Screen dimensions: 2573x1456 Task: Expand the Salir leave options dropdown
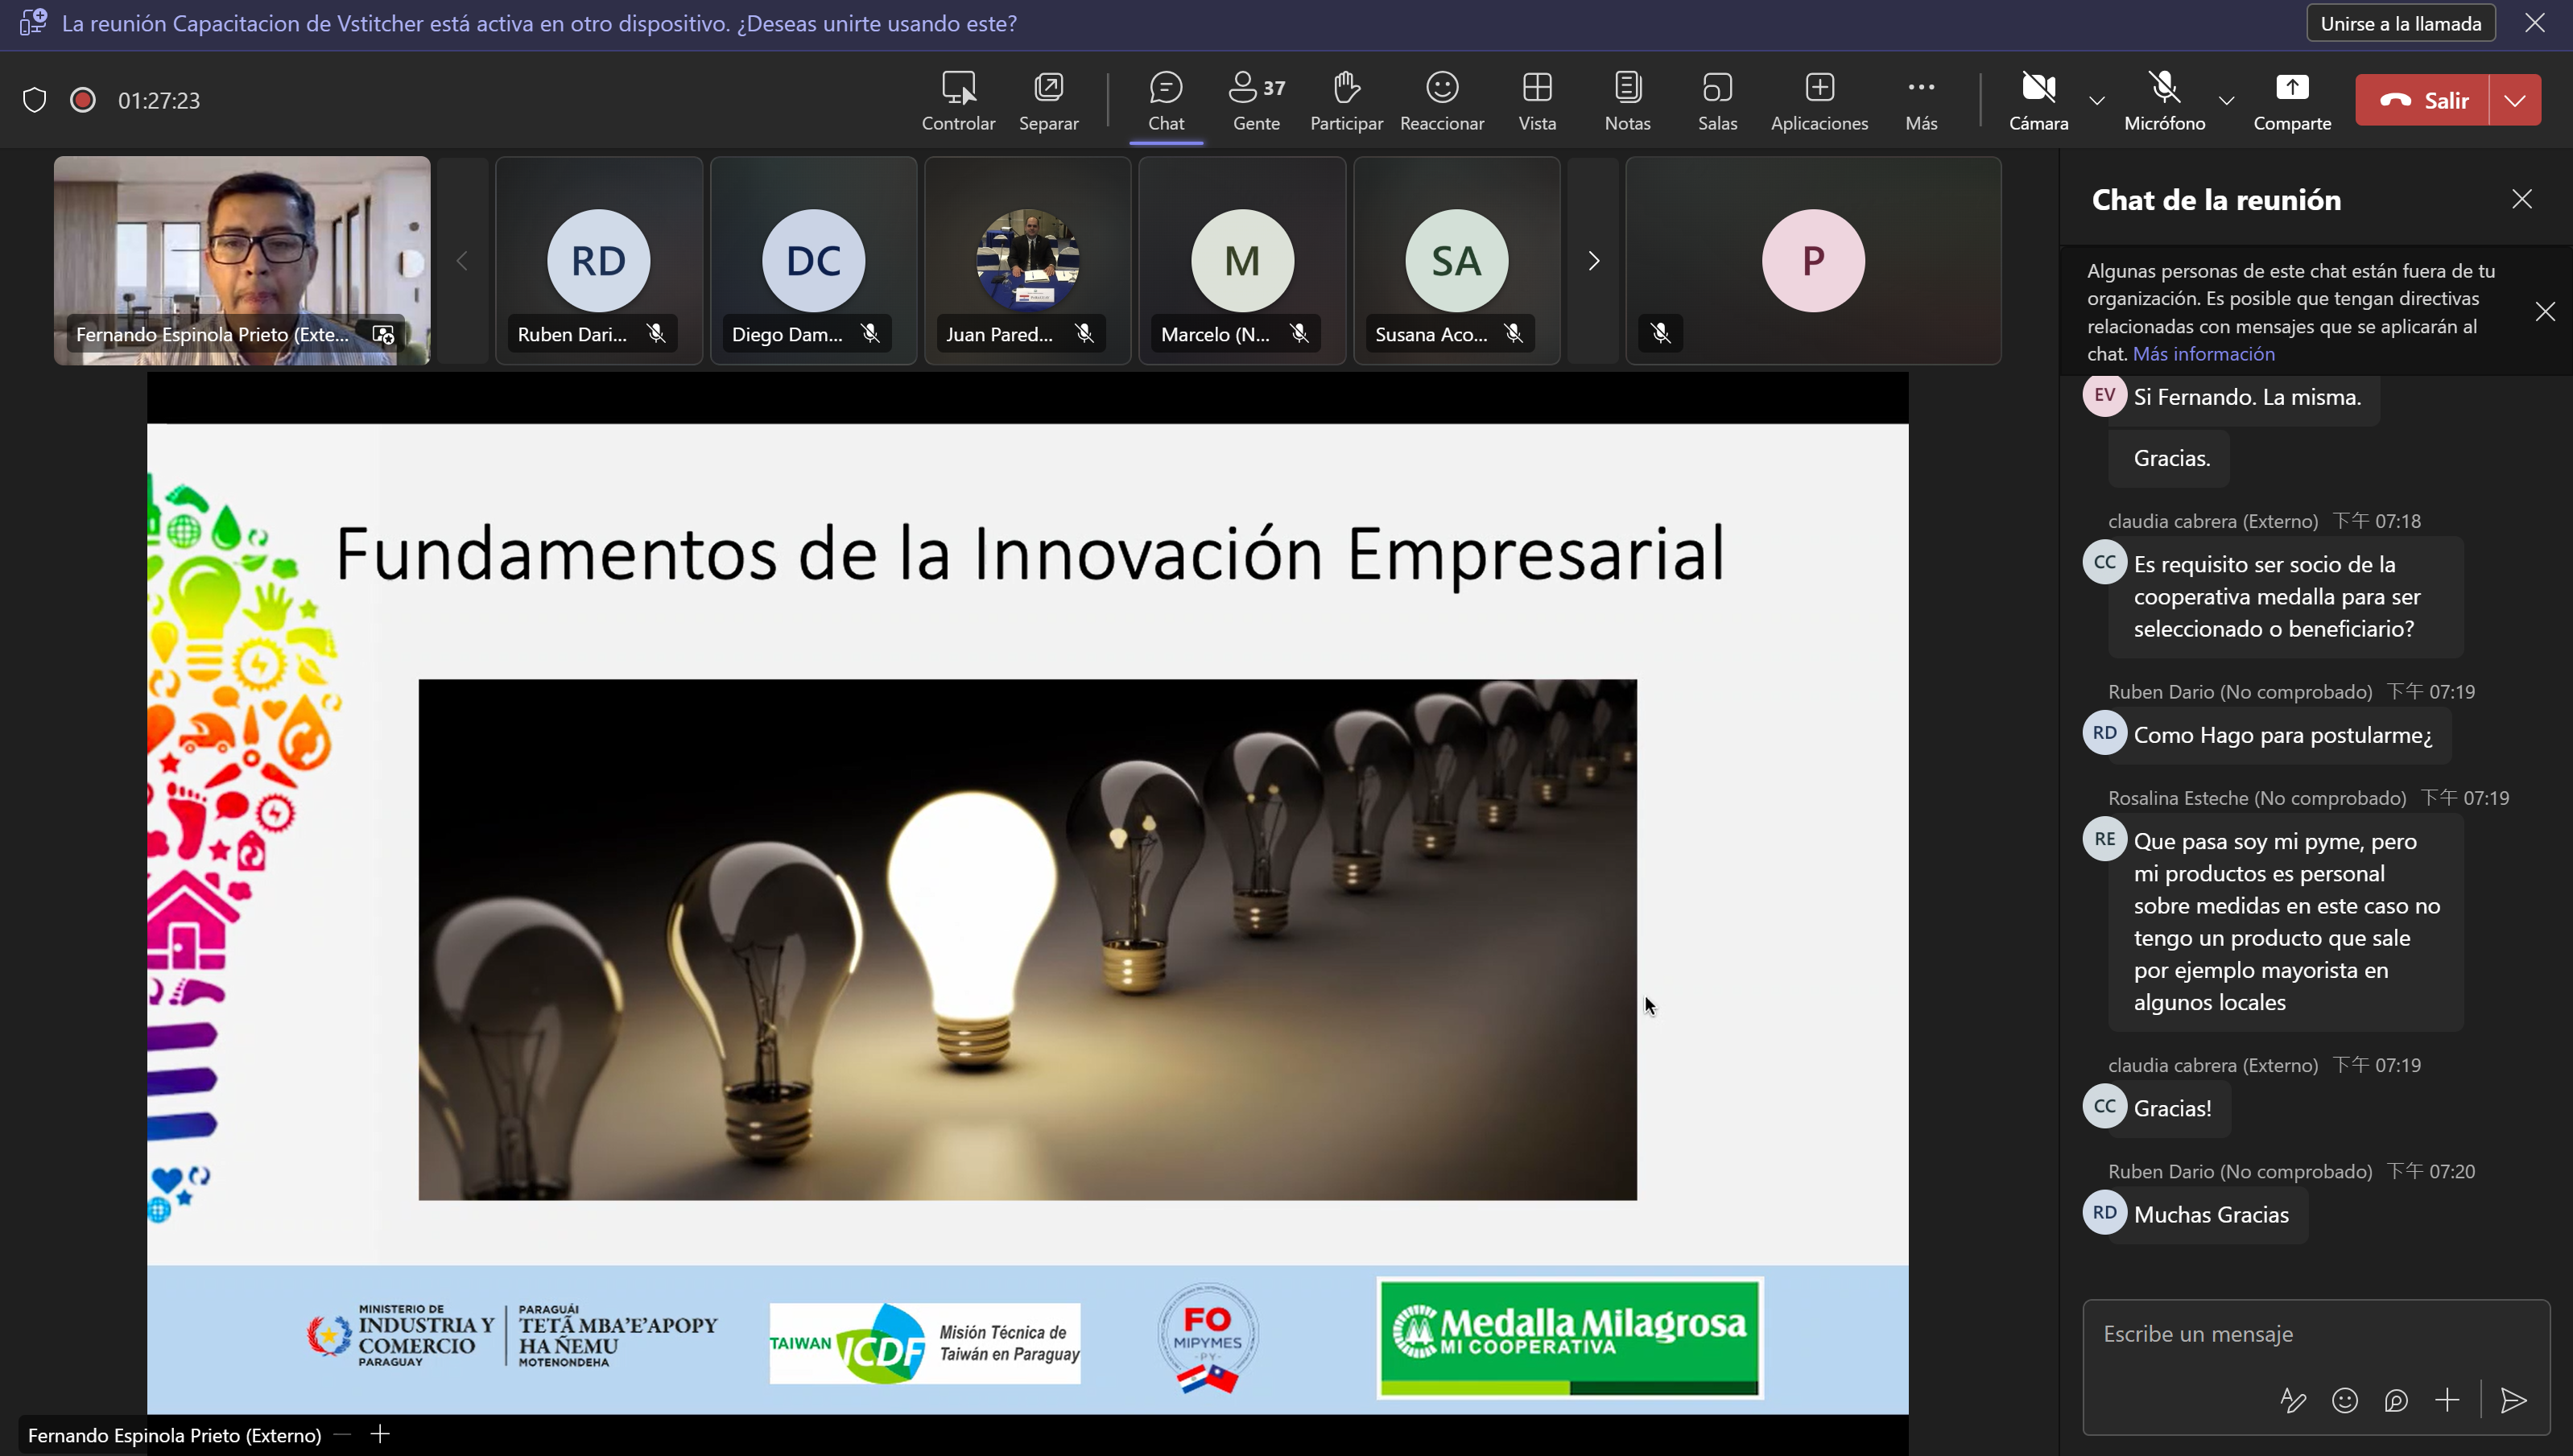point(2515,100)
